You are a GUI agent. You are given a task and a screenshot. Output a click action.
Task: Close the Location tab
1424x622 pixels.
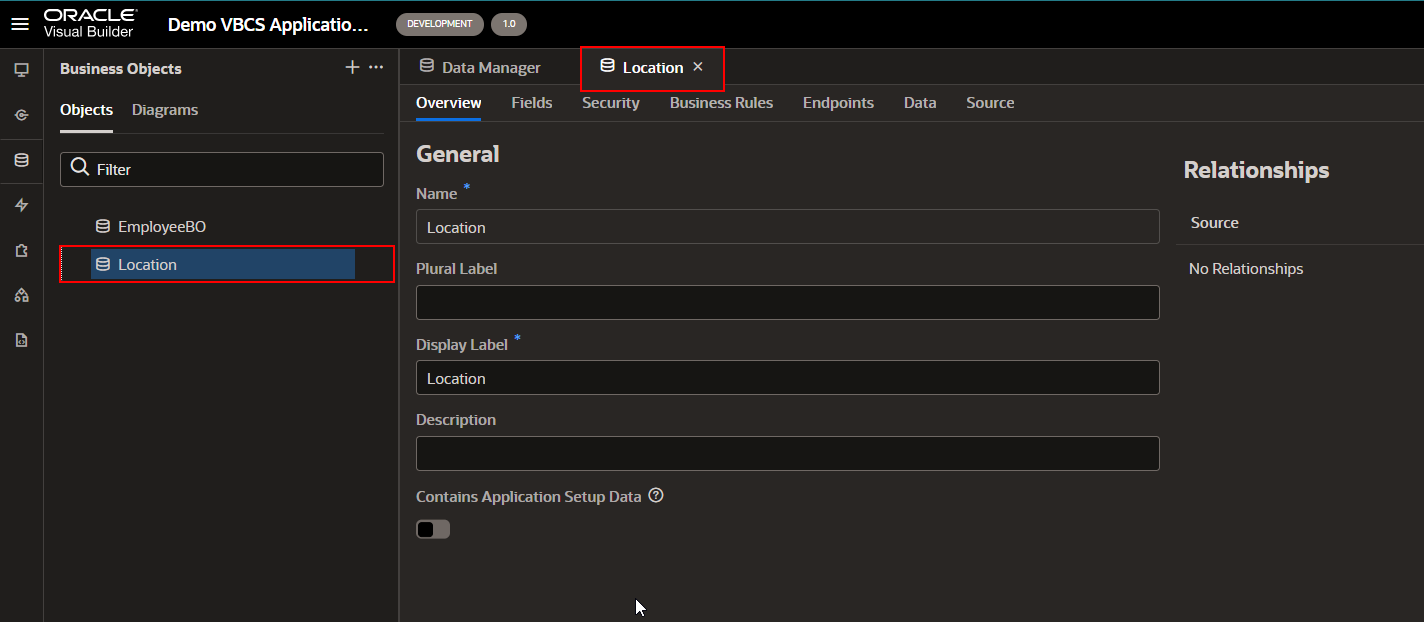(x=698, y=67)
